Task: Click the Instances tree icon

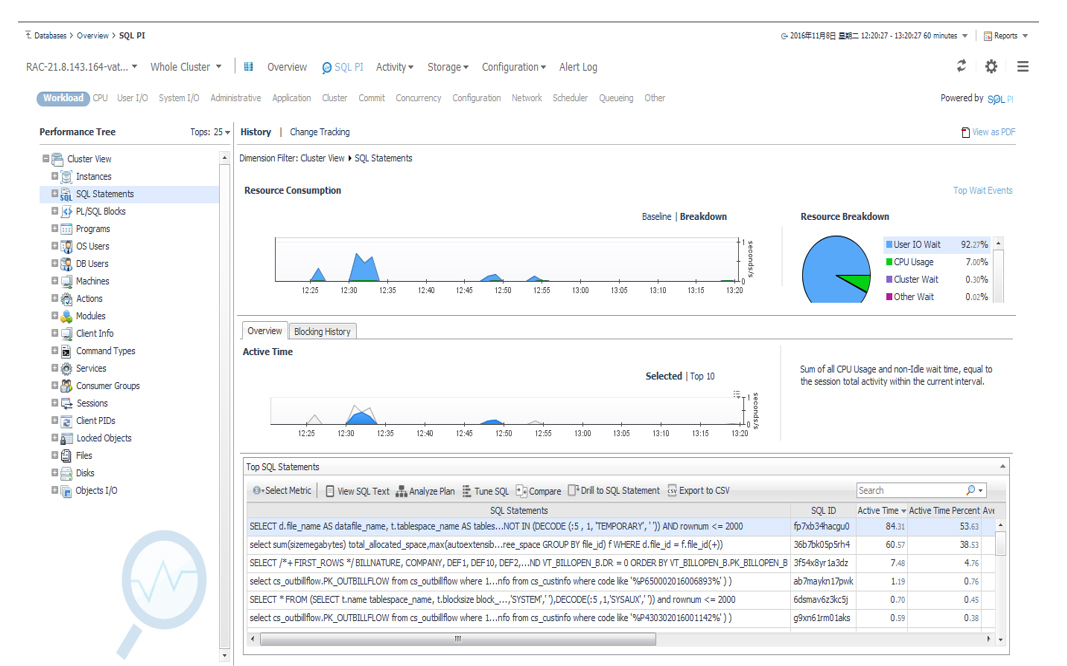Action: (66, 177)
